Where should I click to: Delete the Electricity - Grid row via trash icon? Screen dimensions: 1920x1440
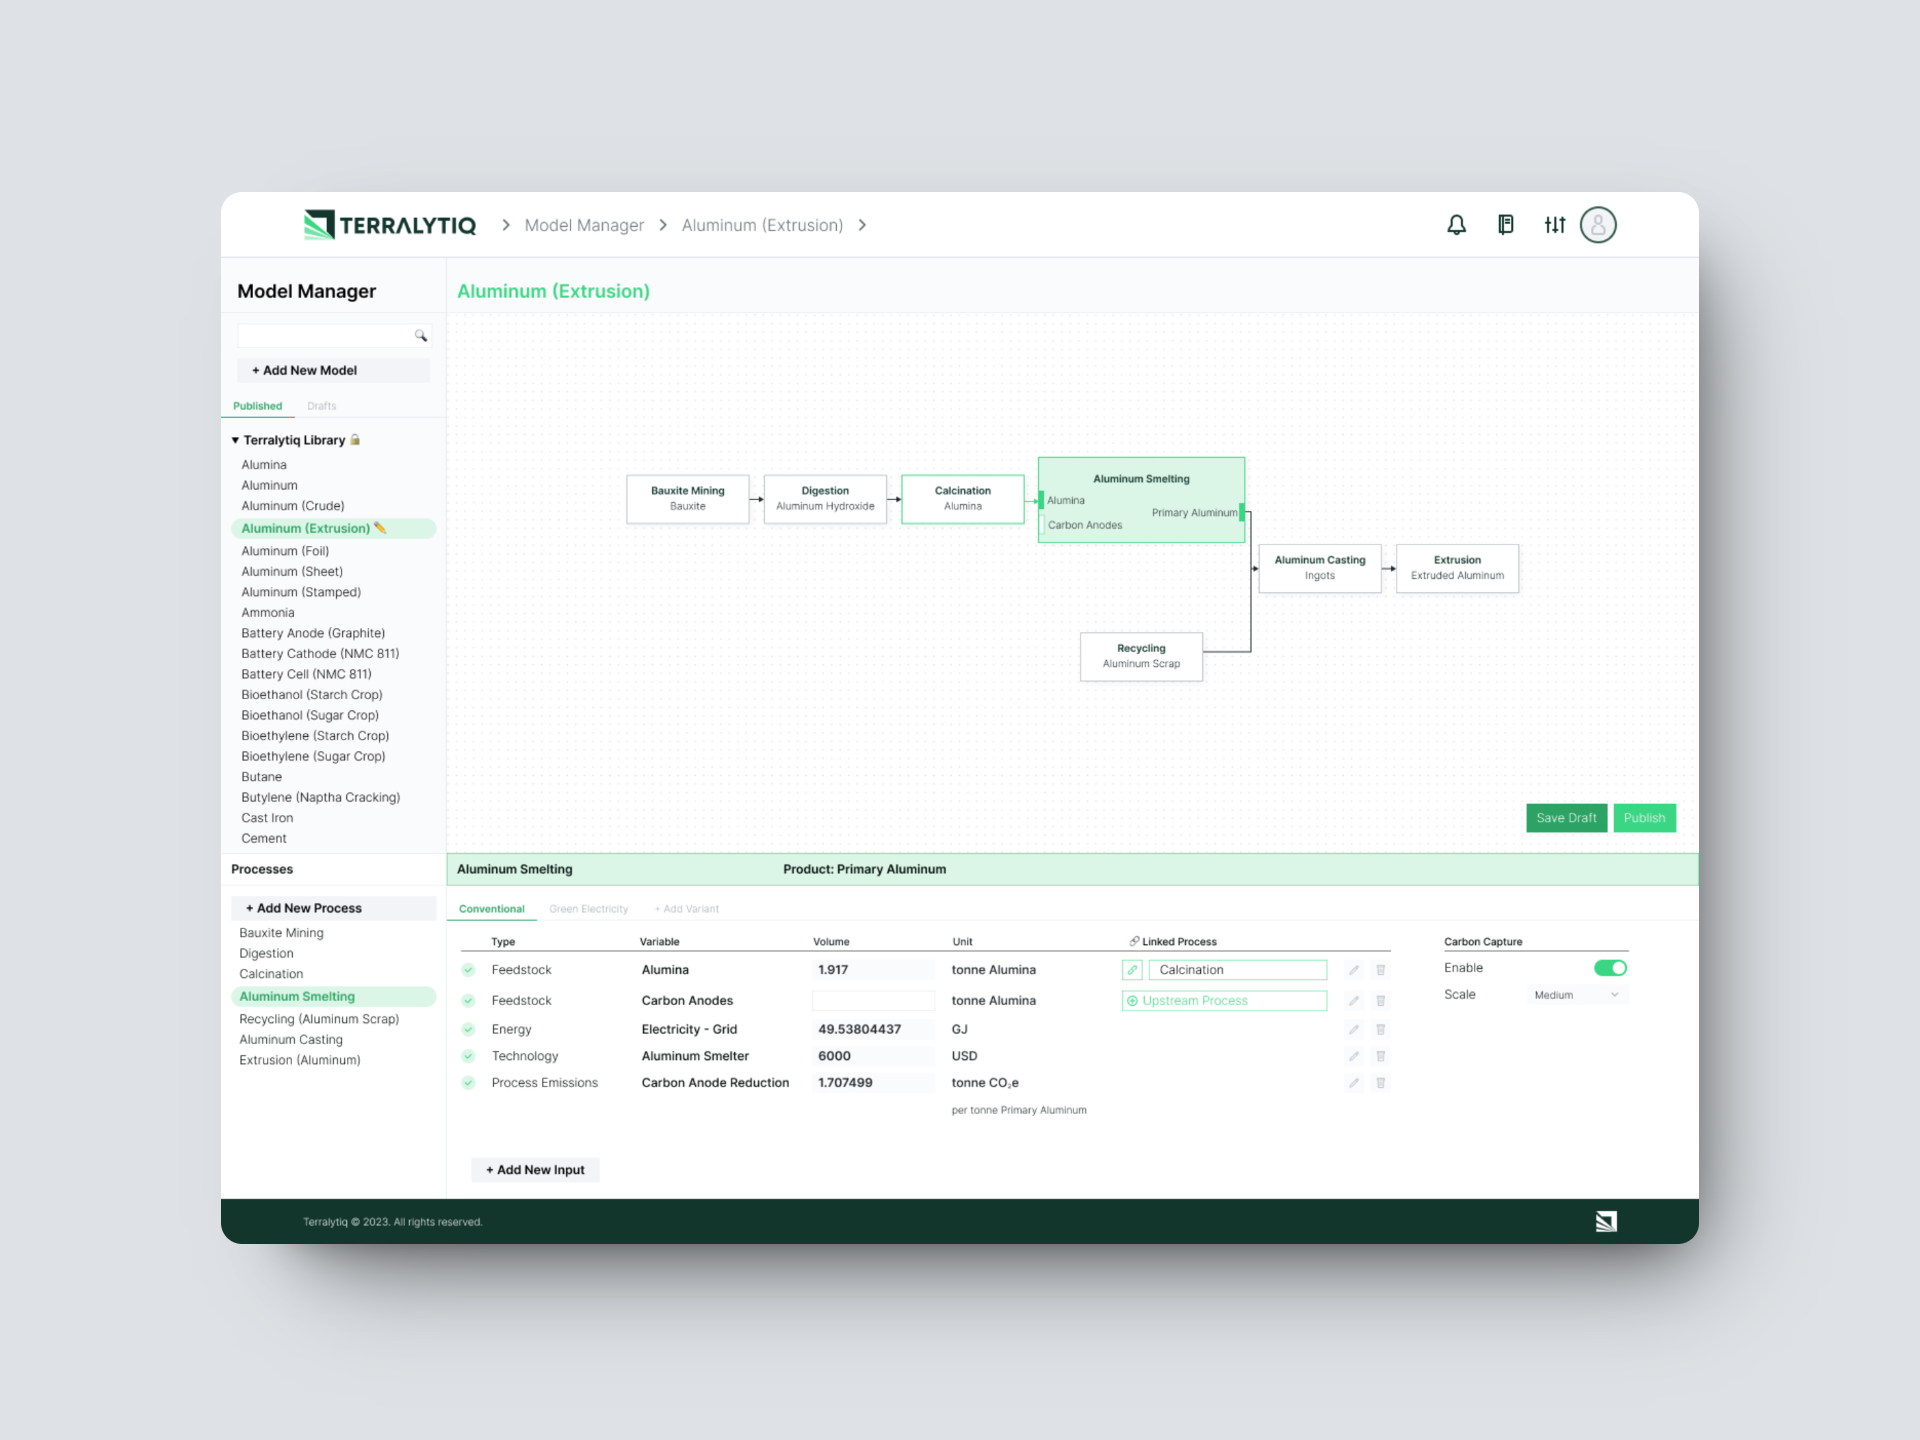1380,1029
